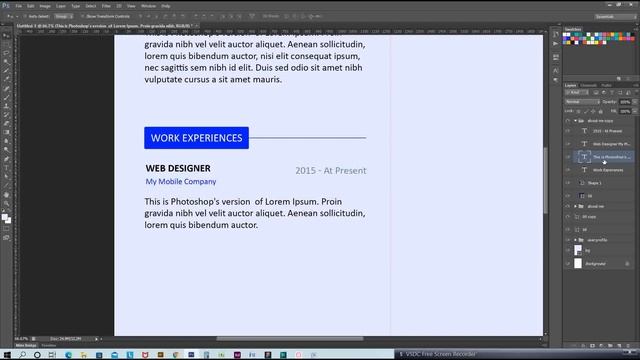Hide the Background layer

click(x=568, y=264)
